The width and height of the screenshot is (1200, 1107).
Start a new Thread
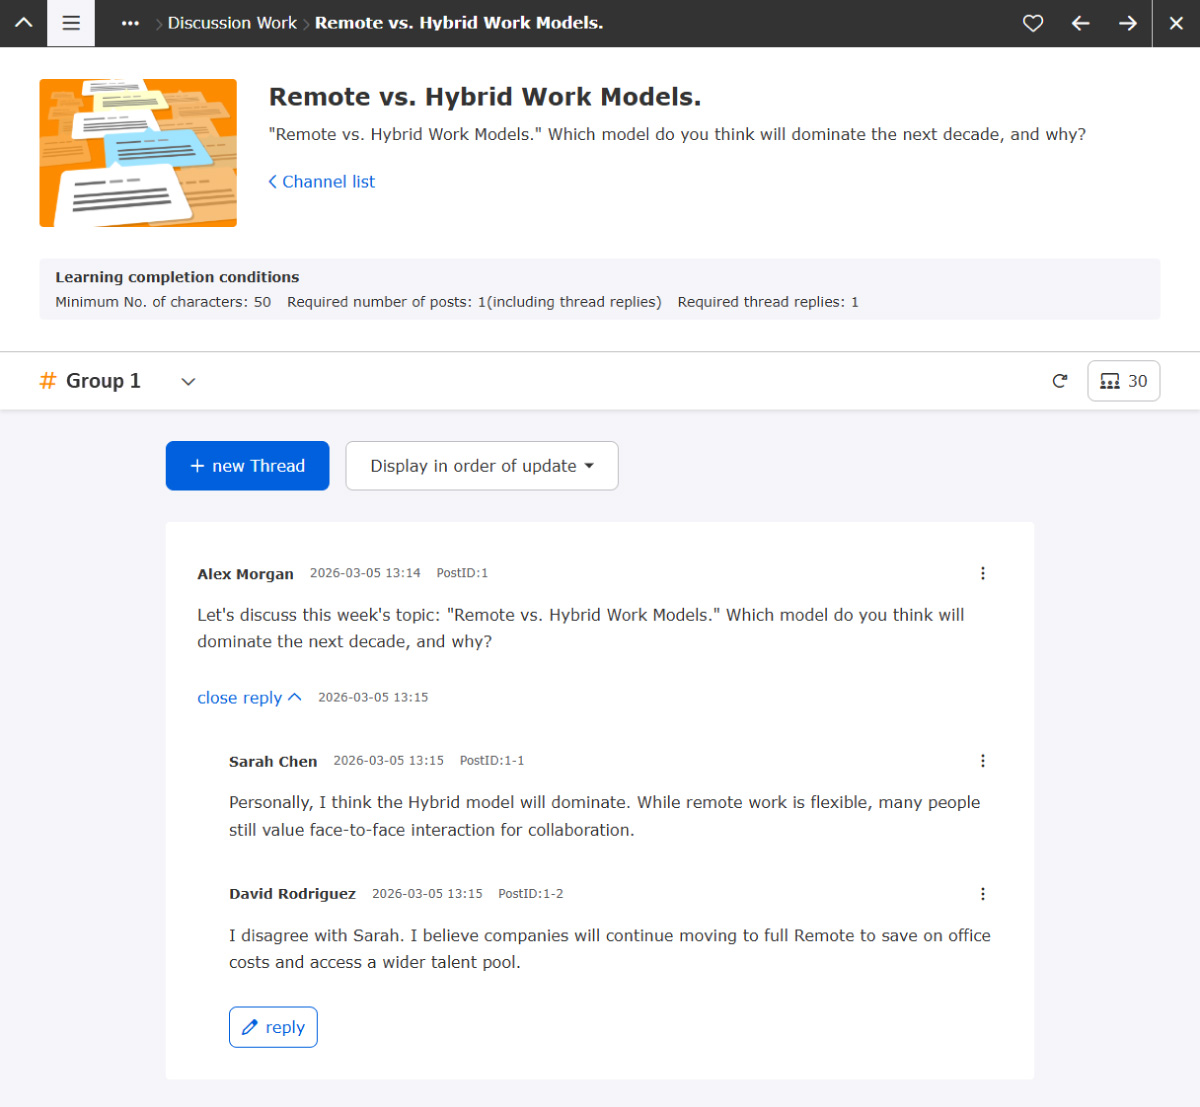247,466
